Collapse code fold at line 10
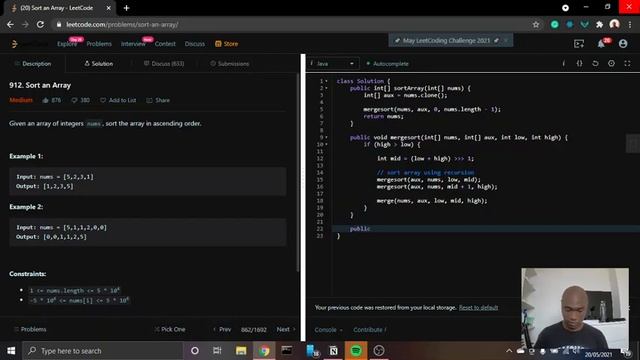Viewport: 640px width, 360px height. 326,144
